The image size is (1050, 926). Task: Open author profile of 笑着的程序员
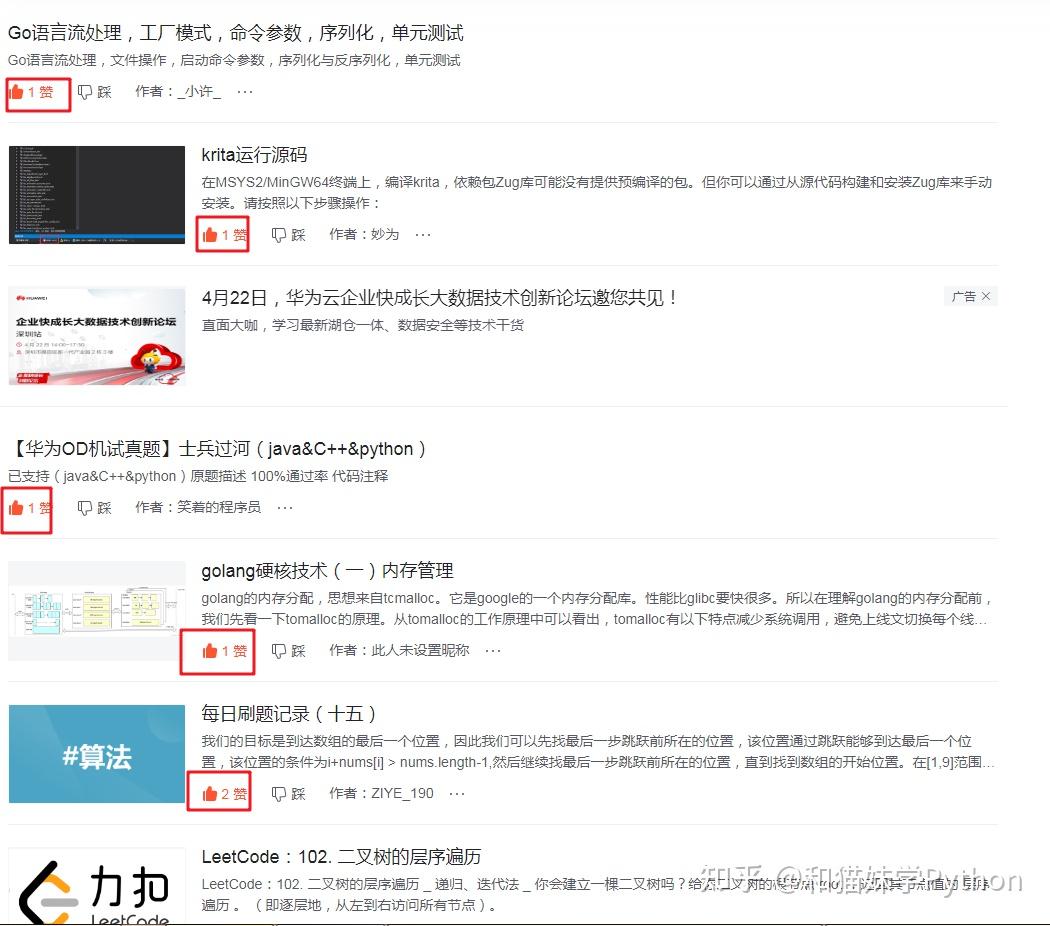point(216,507)
